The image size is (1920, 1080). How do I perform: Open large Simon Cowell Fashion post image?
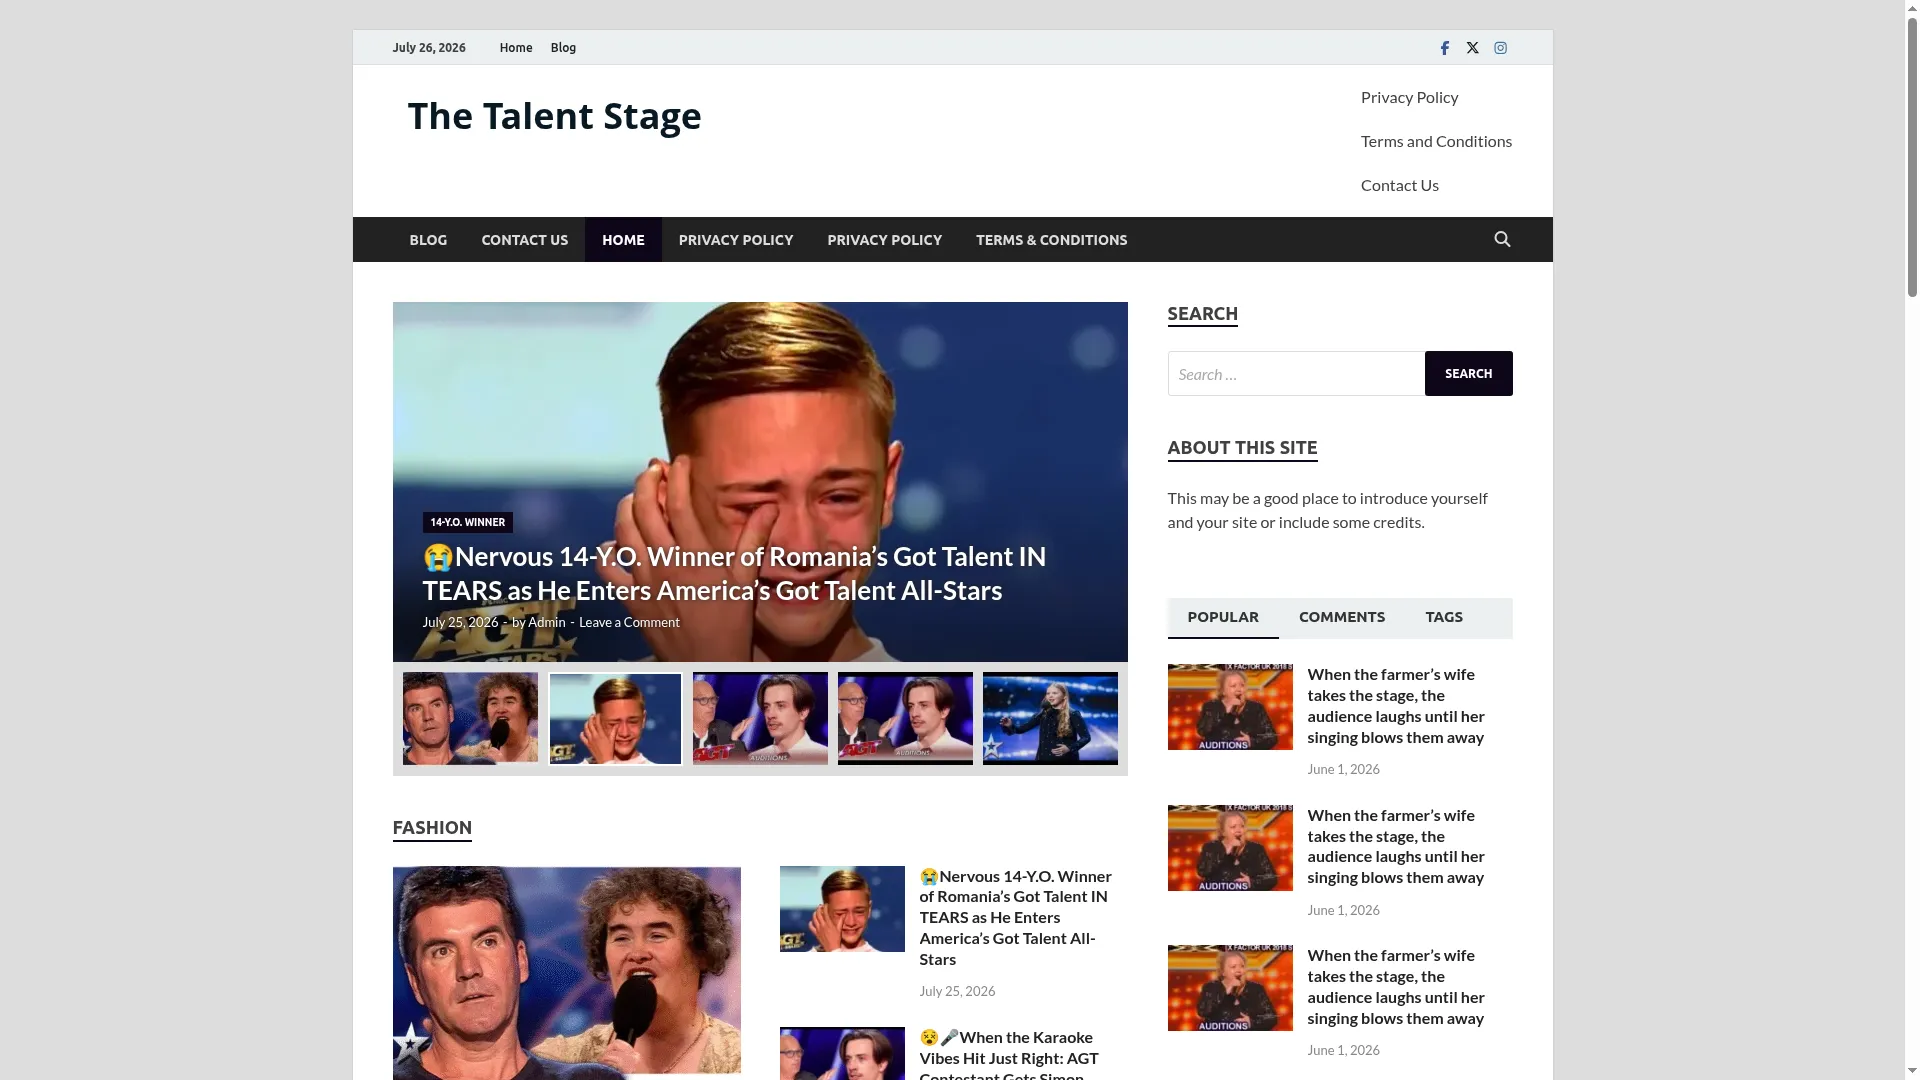(x=567, y=973)
